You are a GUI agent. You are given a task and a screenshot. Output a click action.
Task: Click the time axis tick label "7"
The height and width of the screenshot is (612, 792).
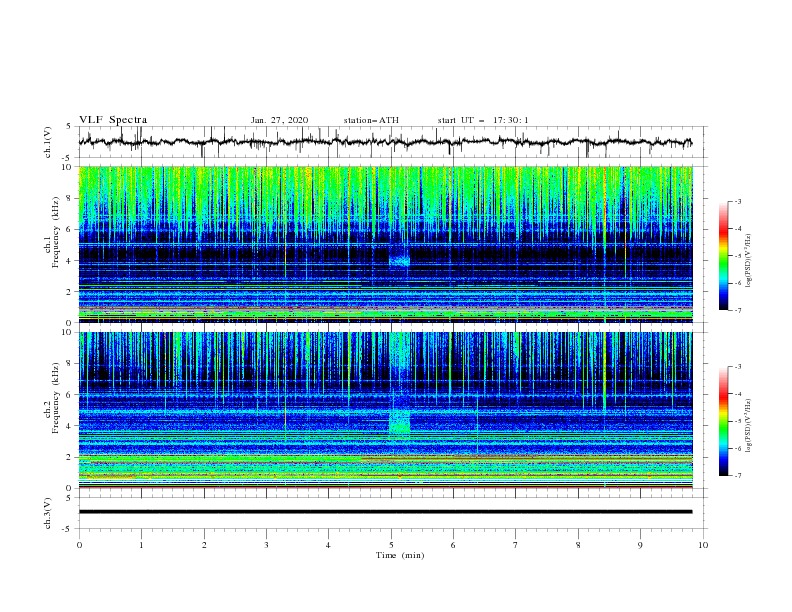coord(516,545)
